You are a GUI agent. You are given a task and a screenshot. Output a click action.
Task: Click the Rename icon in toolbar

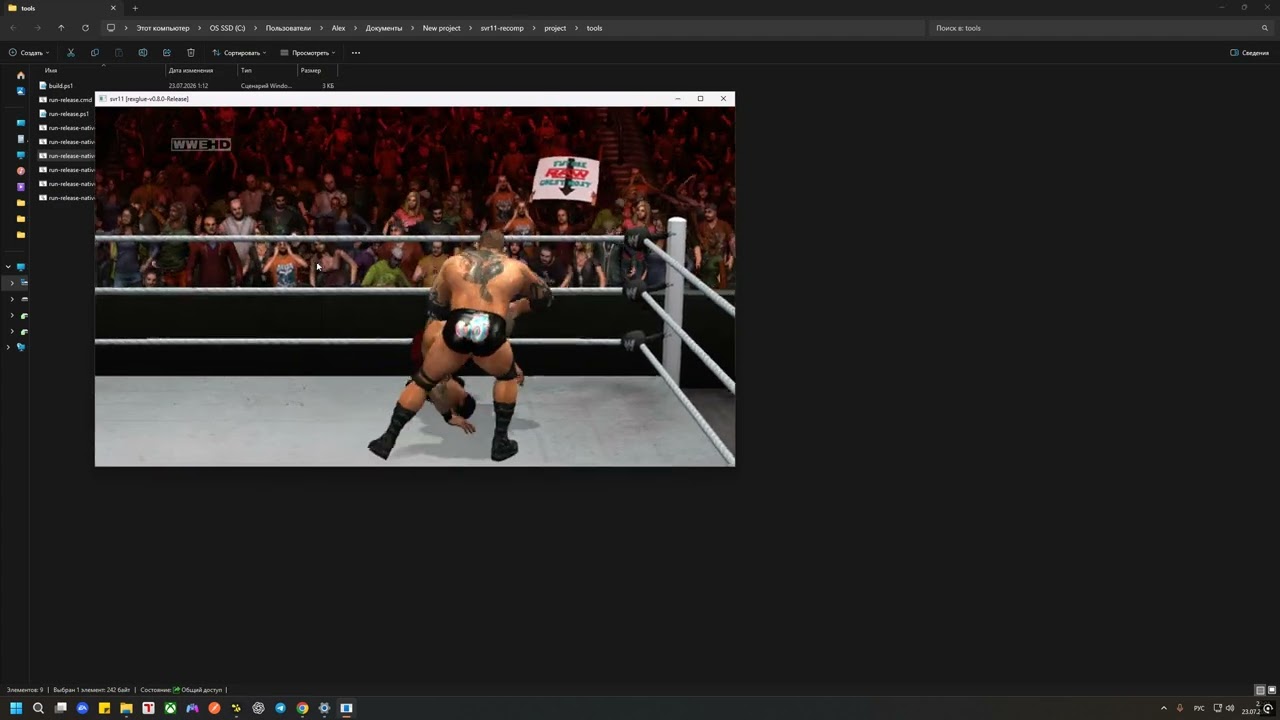(x=143, y=53)
